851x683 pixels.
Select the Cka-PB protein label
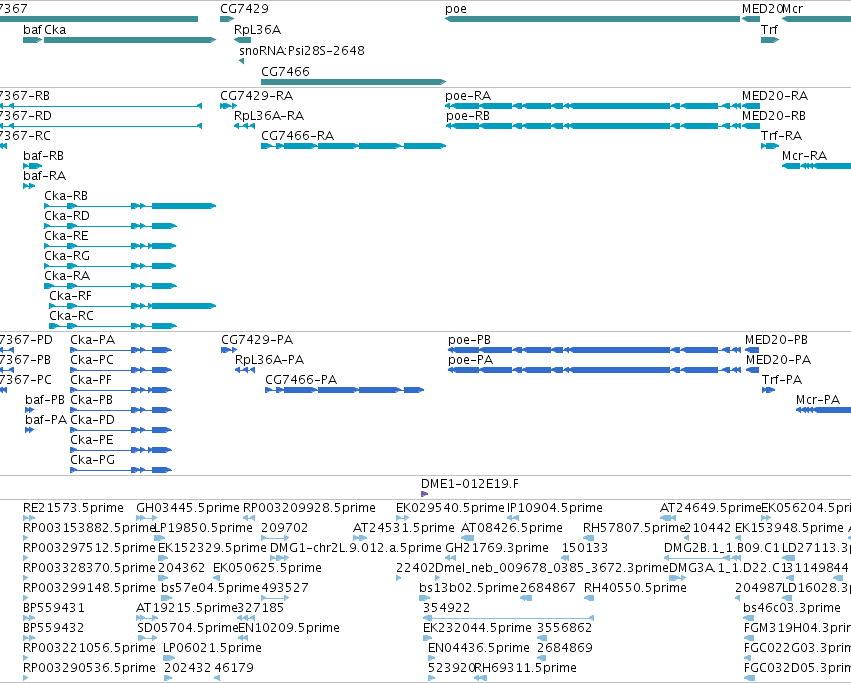tap(92, 400)
